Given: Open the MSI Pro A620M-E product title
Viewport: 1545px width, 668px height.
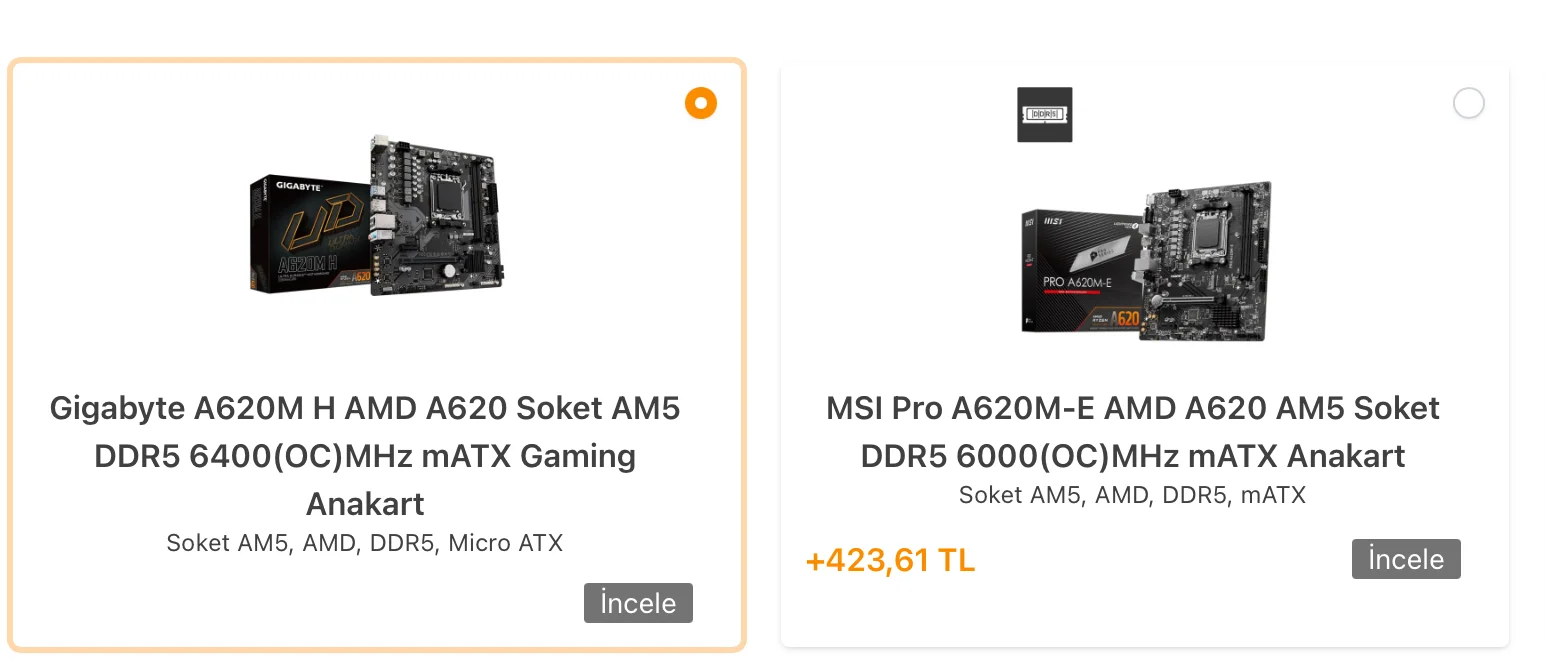Looking at the screenshot, I should (x=1132, y=432).
